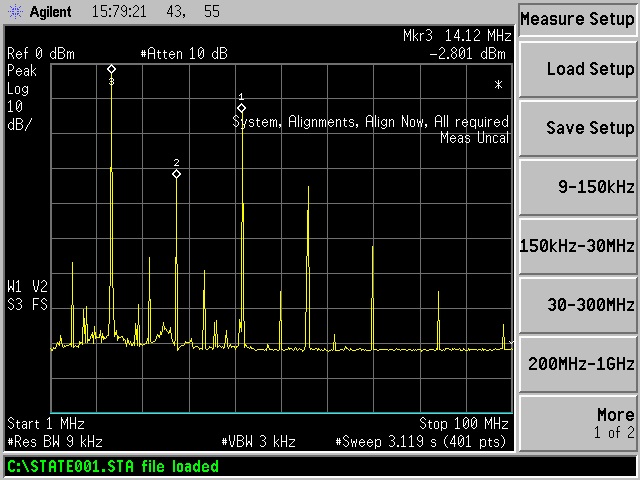This screenshot has width=640, height=480.
Task: Click marker 3 diamond on the trace
Action: click(111, 69)
